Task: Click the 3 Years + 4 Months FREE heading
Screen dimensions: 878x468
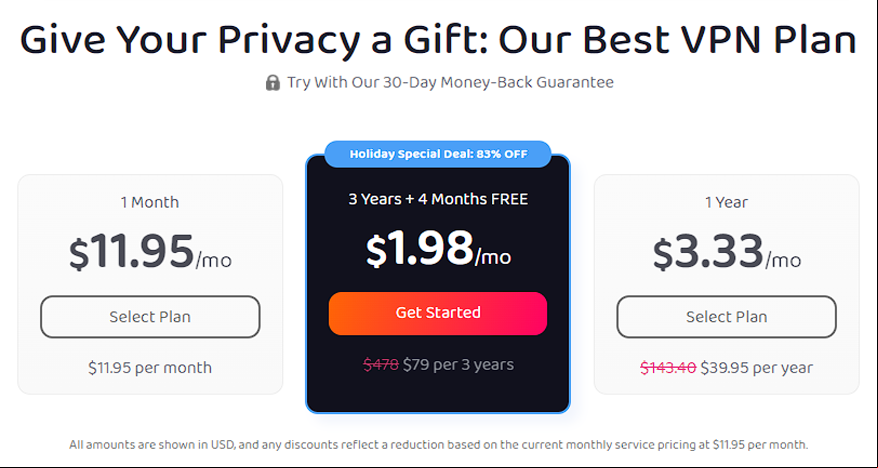Action: [438, 199]
